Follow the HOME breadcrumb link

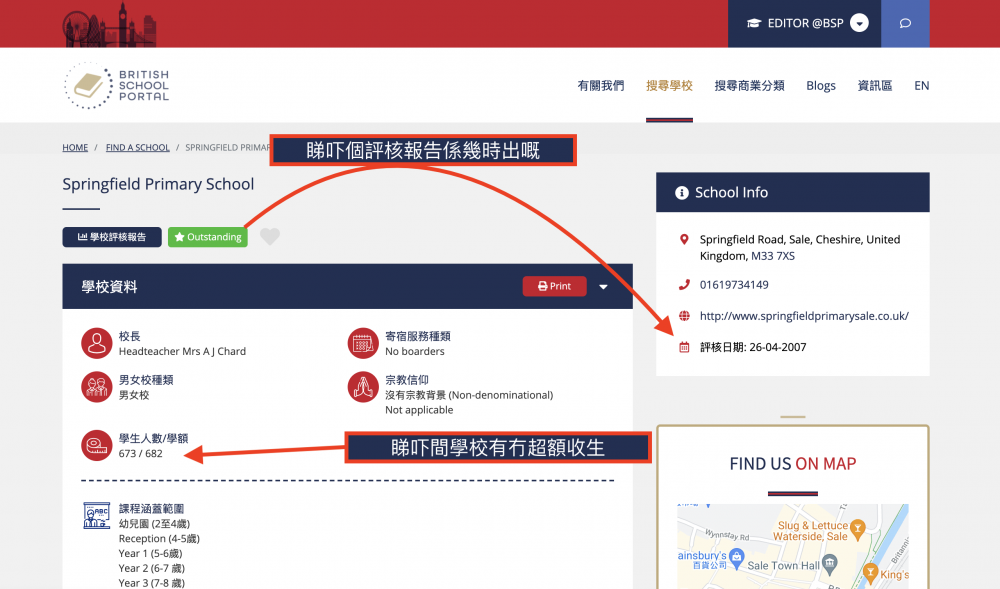[75, 147]
